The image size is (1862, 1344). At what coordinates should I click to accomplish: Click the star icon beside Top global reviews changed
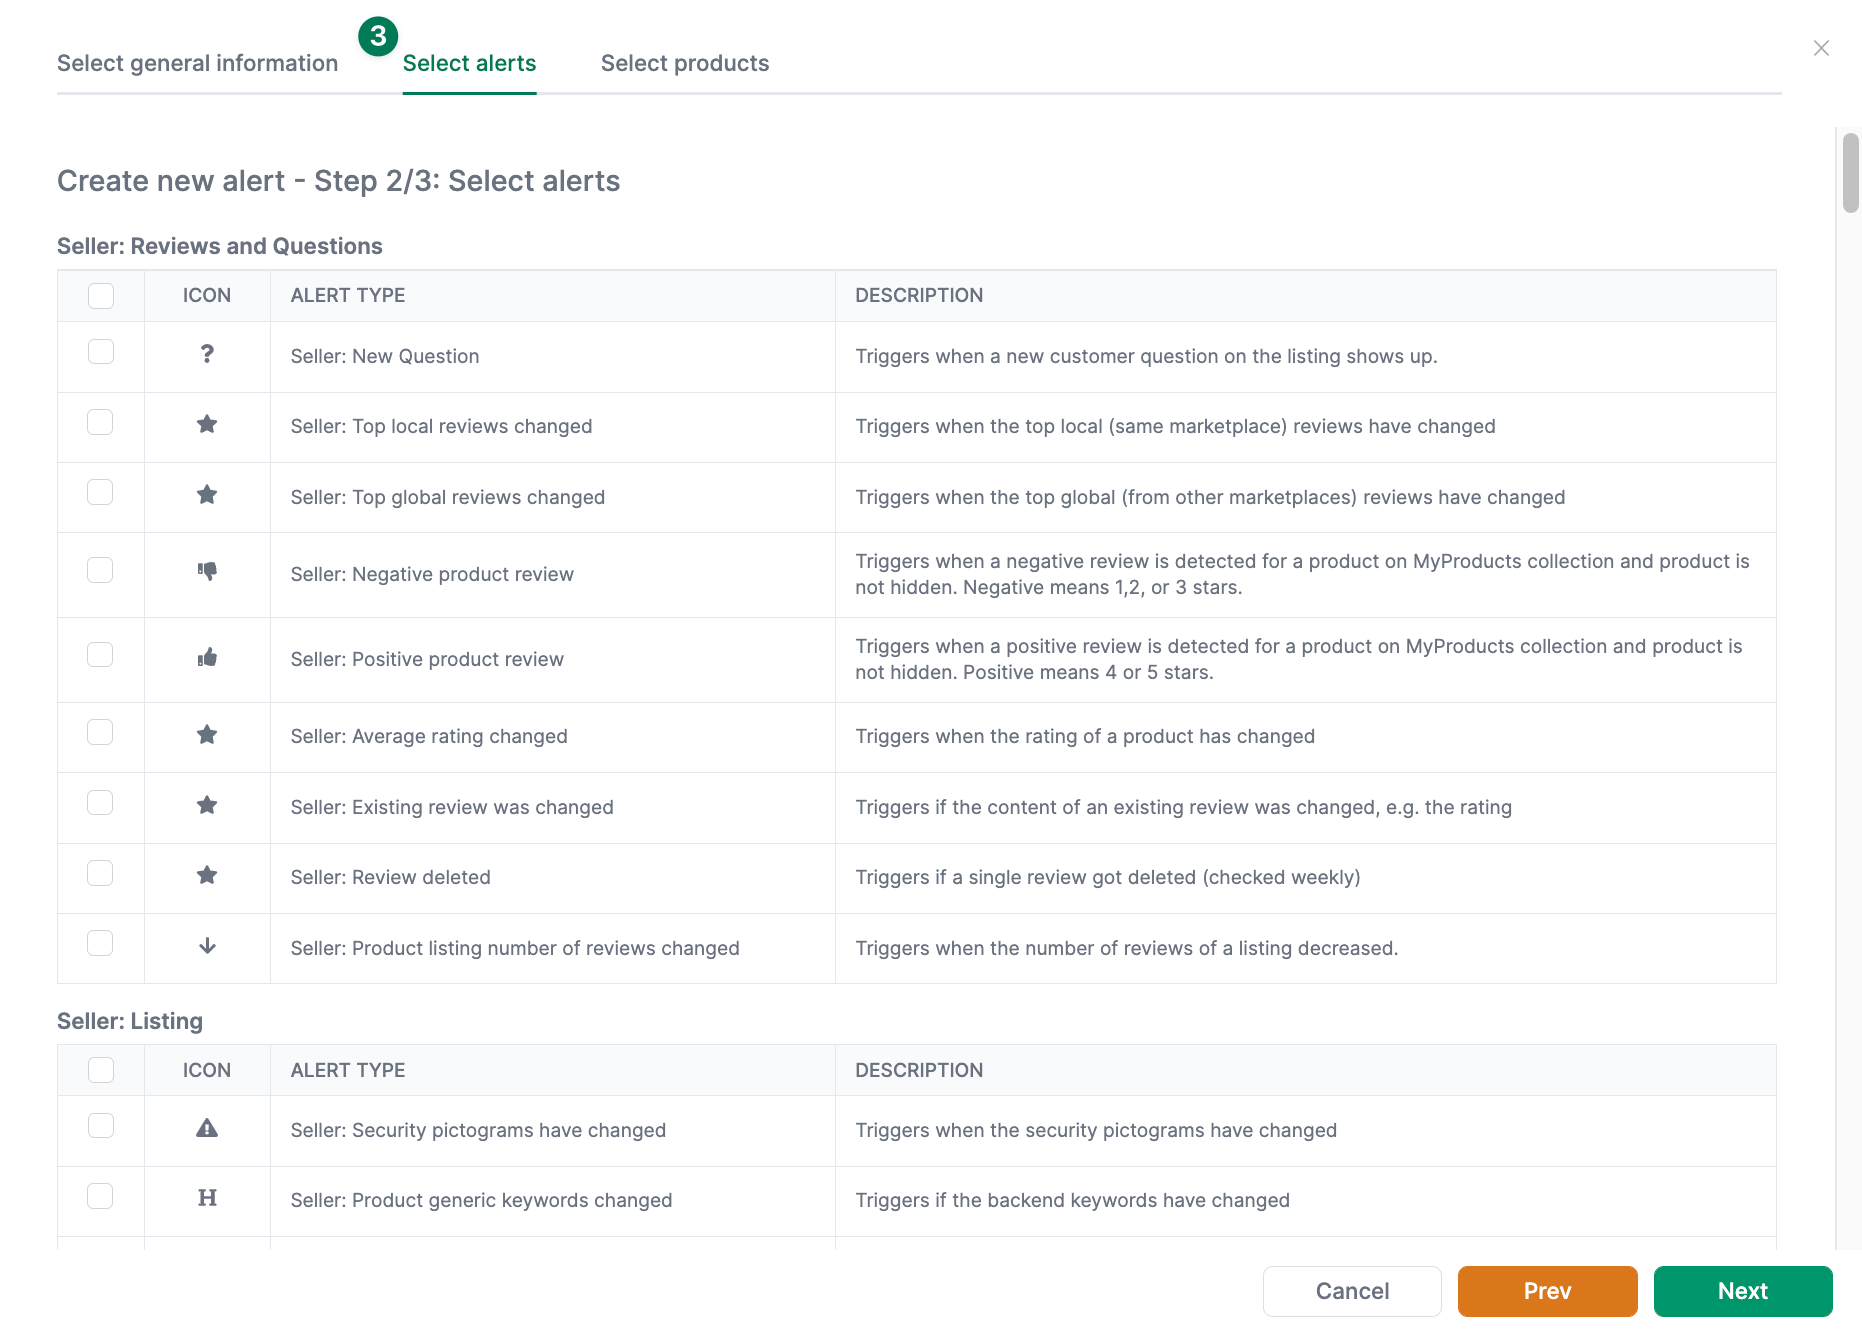[x=207, y=494]
